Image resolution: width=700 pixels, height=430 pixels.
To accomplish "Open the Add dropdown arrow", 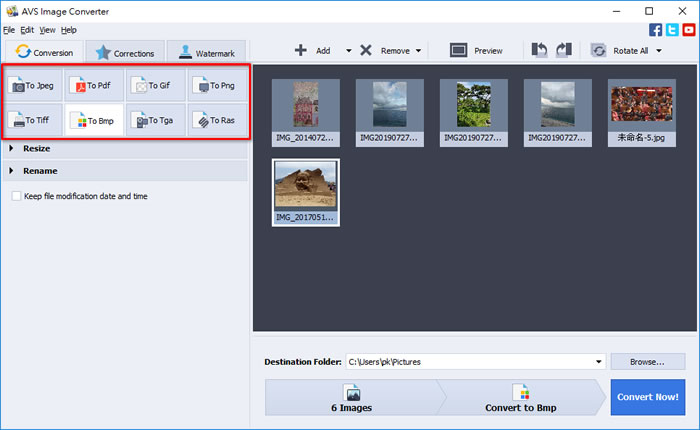I will [x=349, y=51].
